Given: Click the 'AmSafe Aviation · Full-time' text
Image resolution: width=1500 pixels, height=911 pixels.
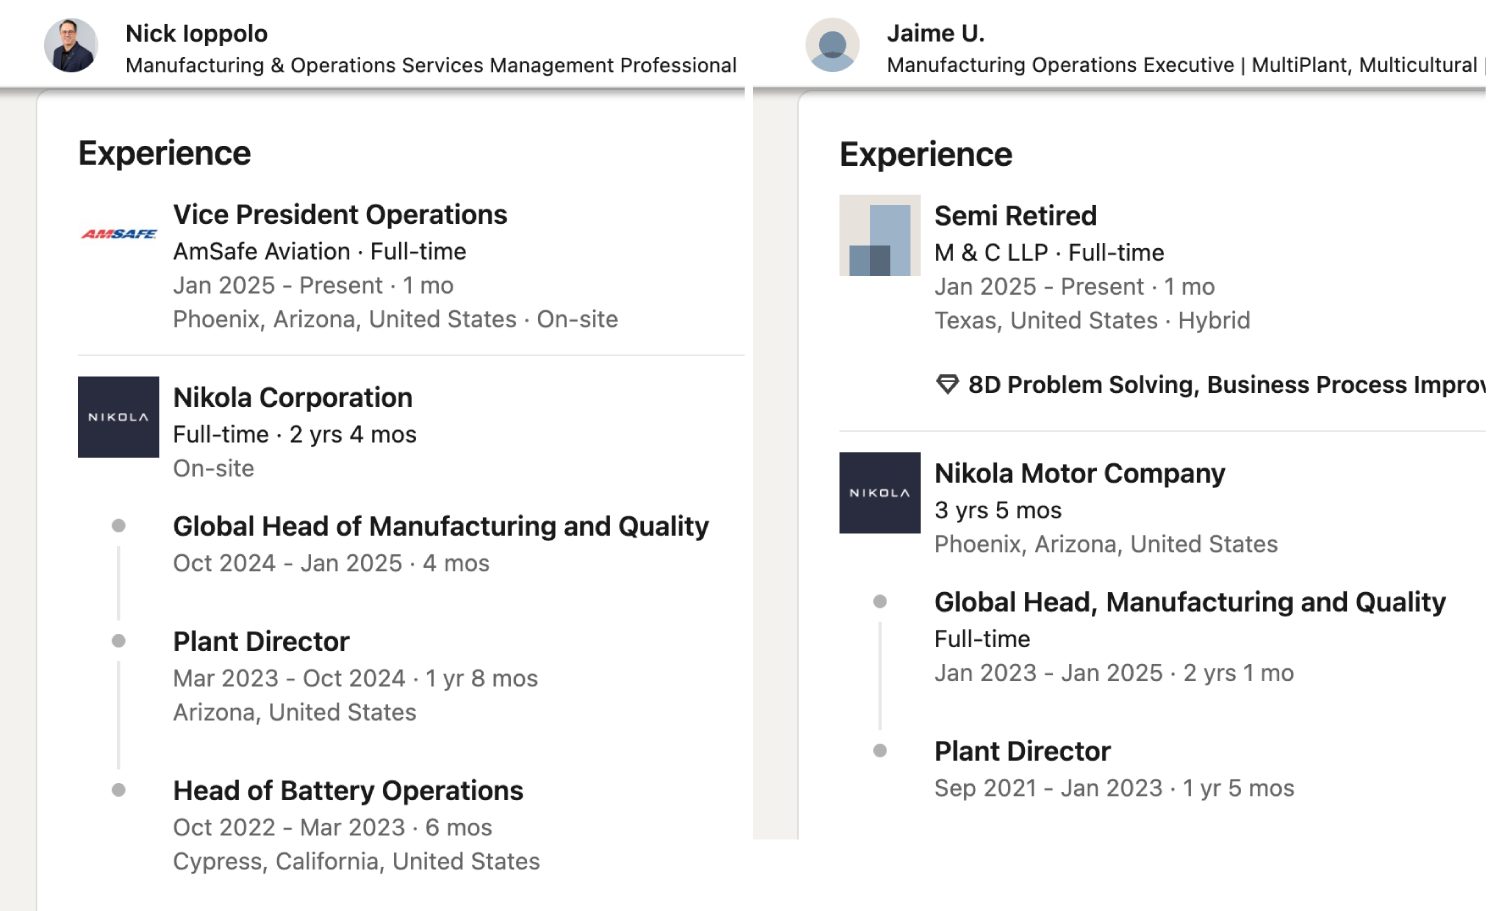Looking at the screenshot, I should point(320,251).
